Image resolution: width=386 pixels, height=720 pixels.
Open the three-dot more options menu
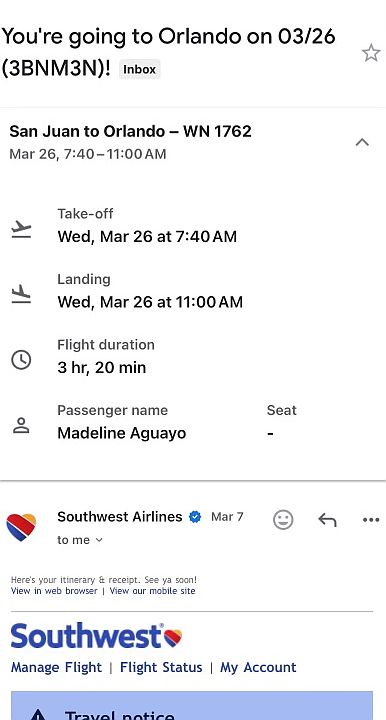pyautogui.click(x=371, y=520)
